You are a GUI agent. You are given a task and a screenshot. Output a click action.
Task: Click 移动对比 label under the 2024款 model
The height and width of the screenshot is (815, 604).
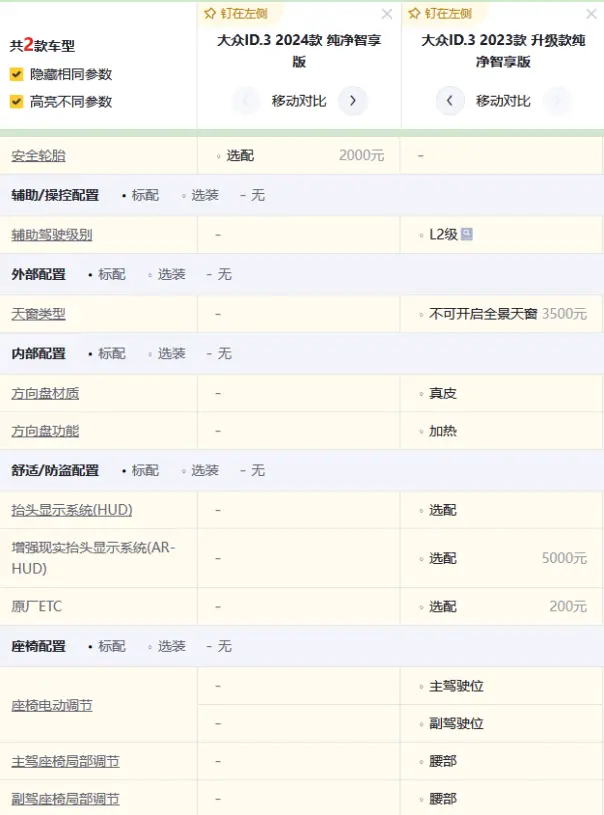click(x=299, y=101)
